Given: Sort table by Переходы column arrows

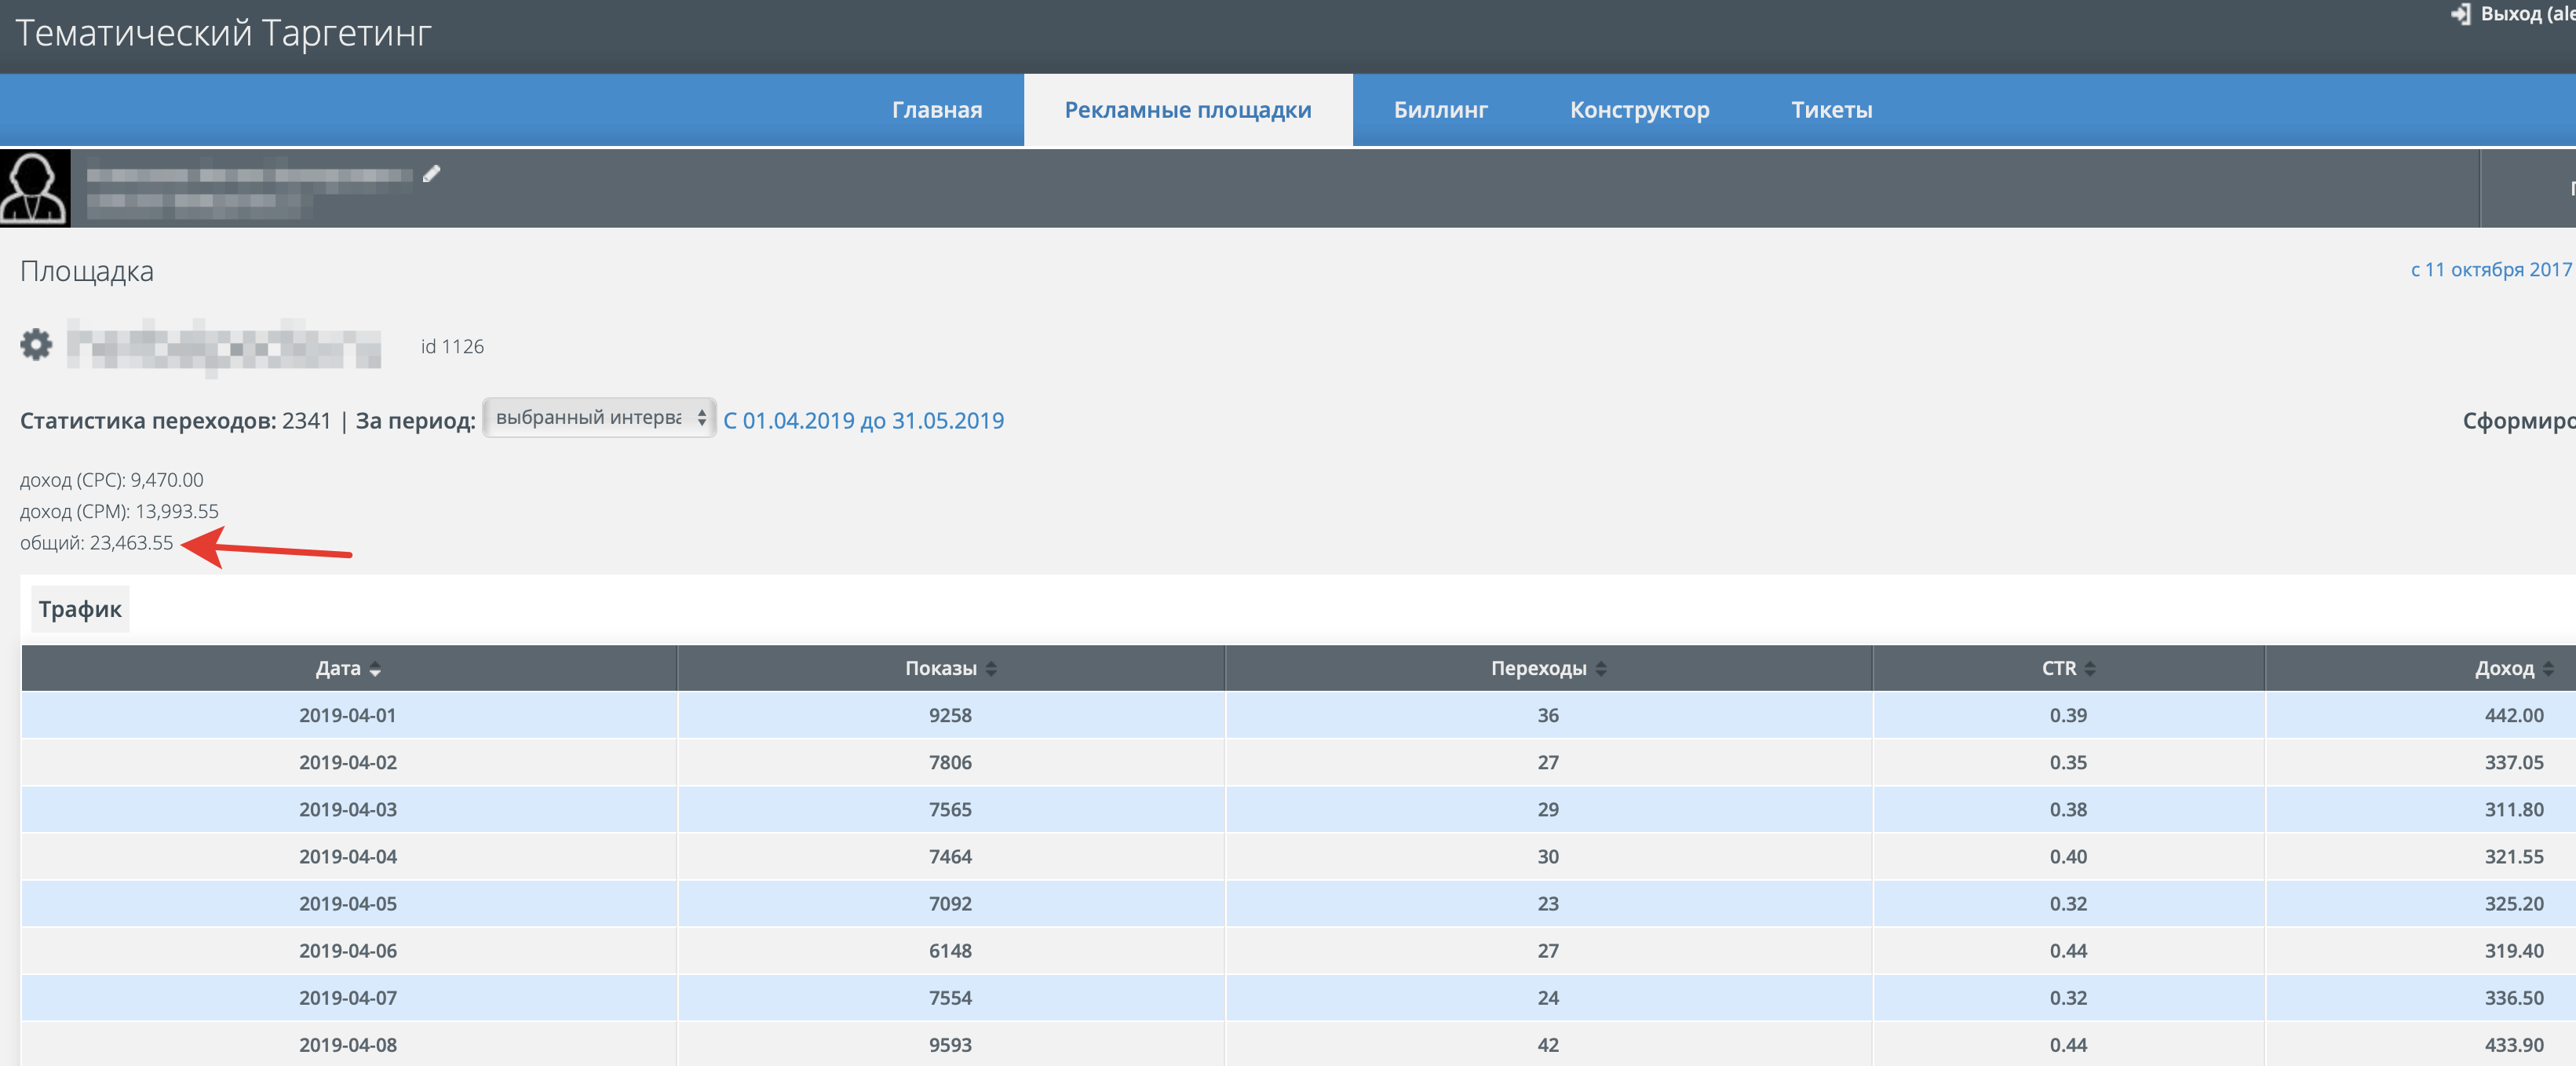Looking at the screenshot, I should [1601, 669].
